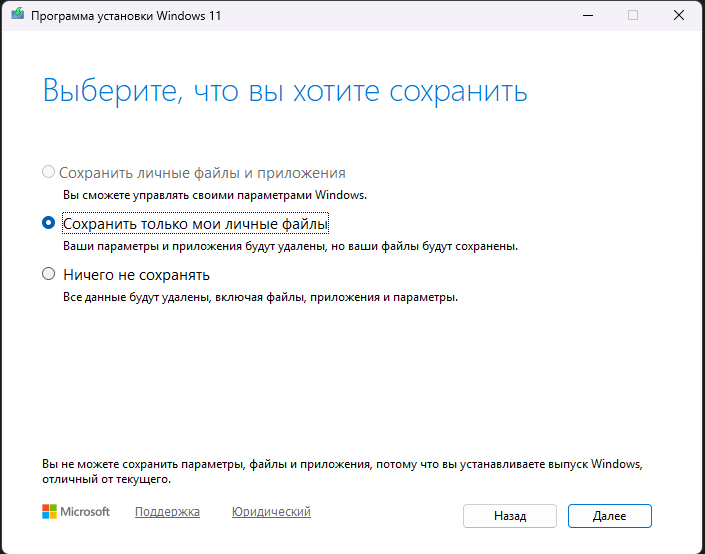Close the Windows 11 setup window
Image resolution: width=705 pixels, height=554 pixels.
coord(678,15)
